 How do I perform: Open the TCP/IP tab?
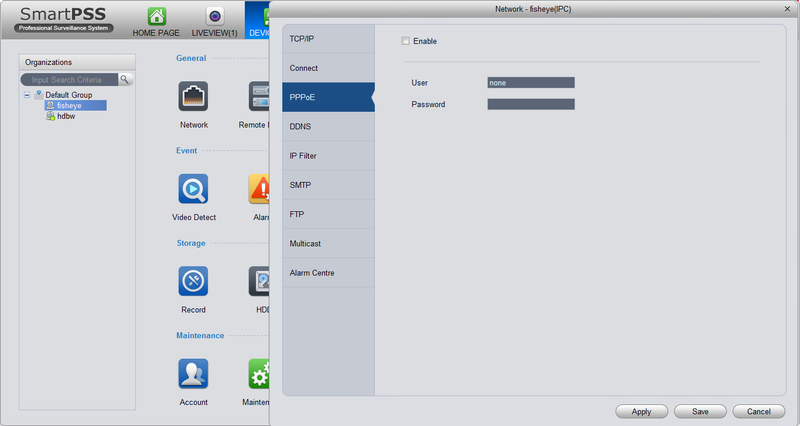pos(329,39)
